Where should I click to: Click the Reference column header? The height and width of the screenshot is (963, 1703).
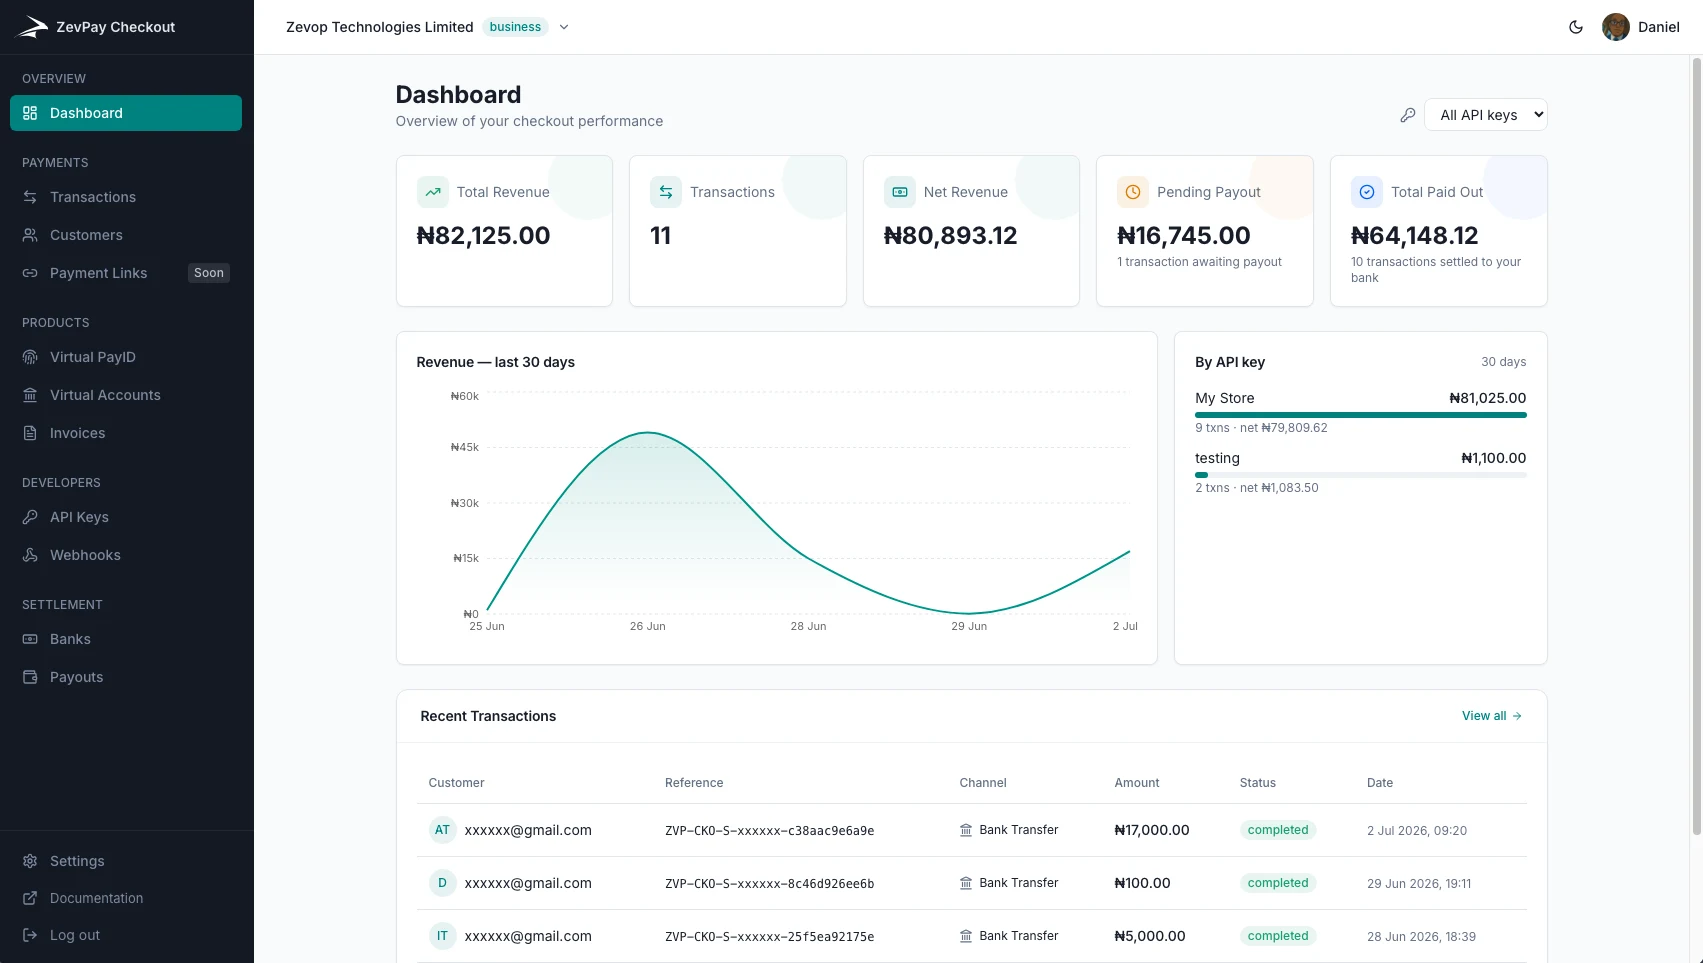[x=694, y=783]
